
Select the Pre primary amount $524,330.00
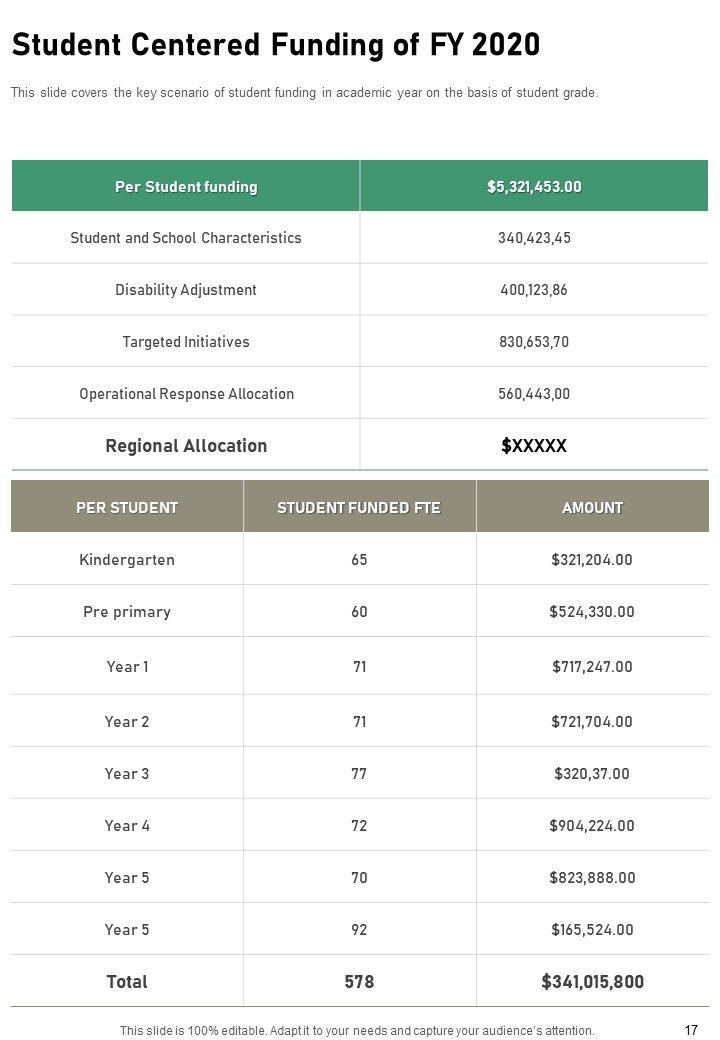coord(592,612)
